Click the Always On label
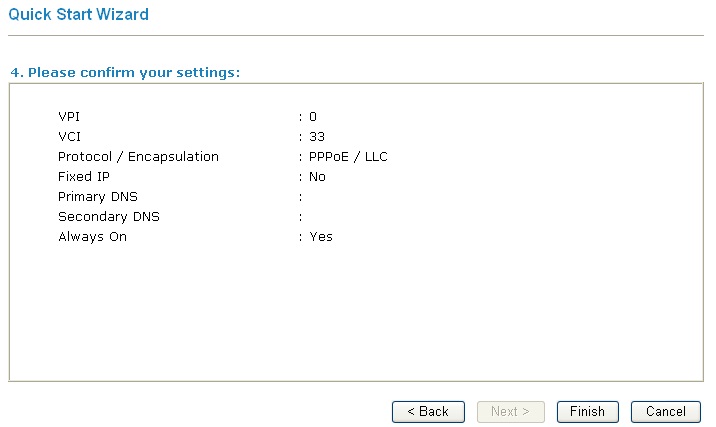 coord(92,237)
